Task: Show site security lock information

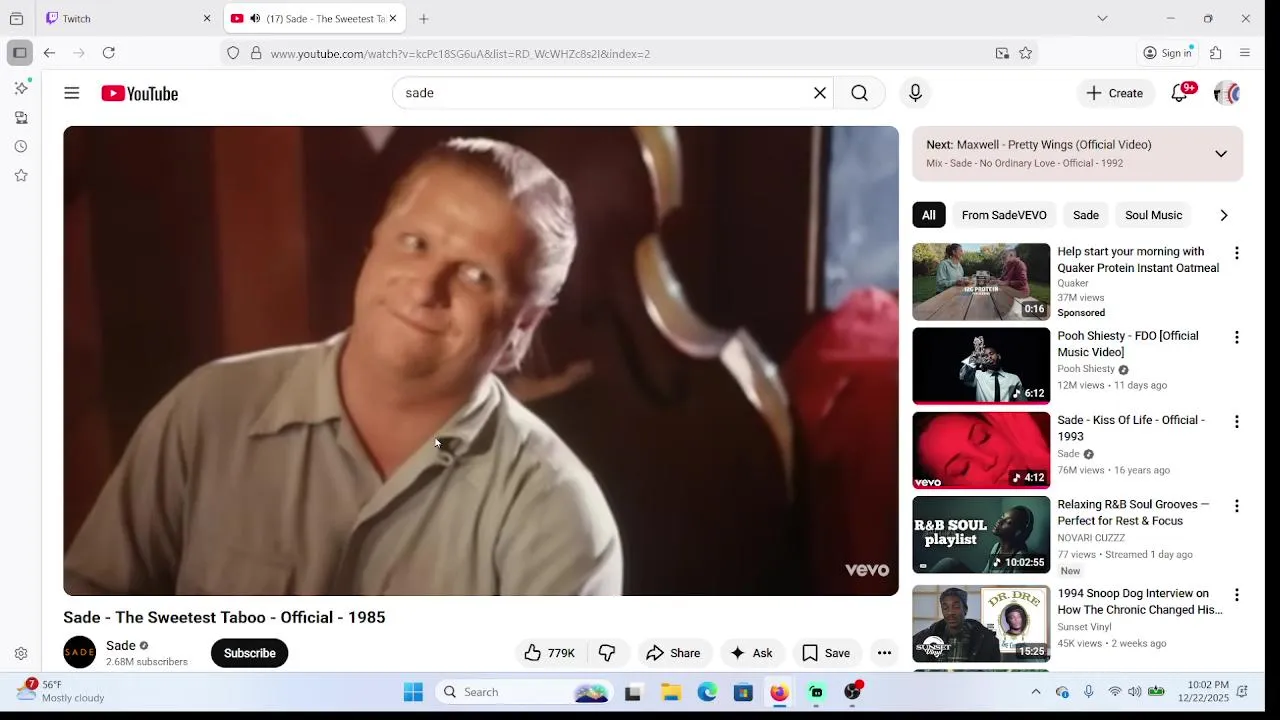Action: 256,53
